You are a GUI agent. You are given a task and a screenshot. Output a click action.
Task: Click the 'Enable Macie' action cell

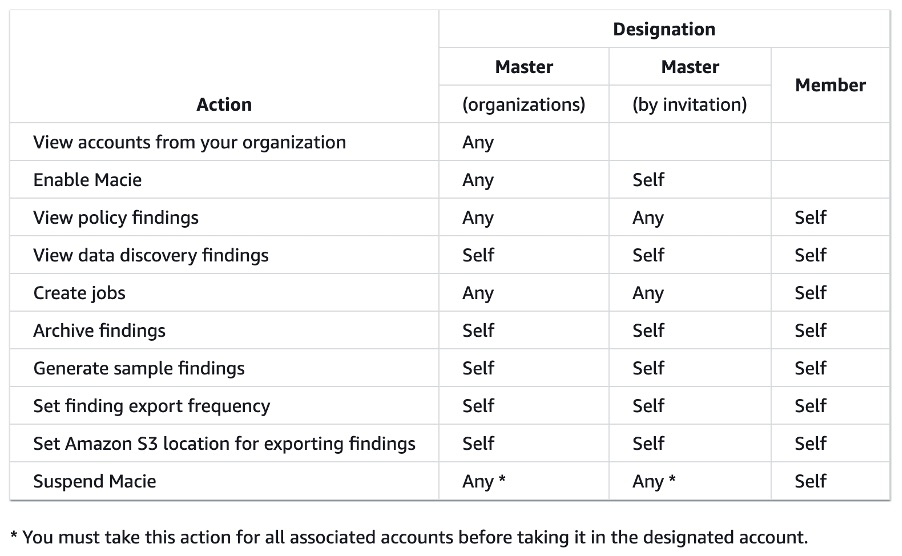(88, 180)
